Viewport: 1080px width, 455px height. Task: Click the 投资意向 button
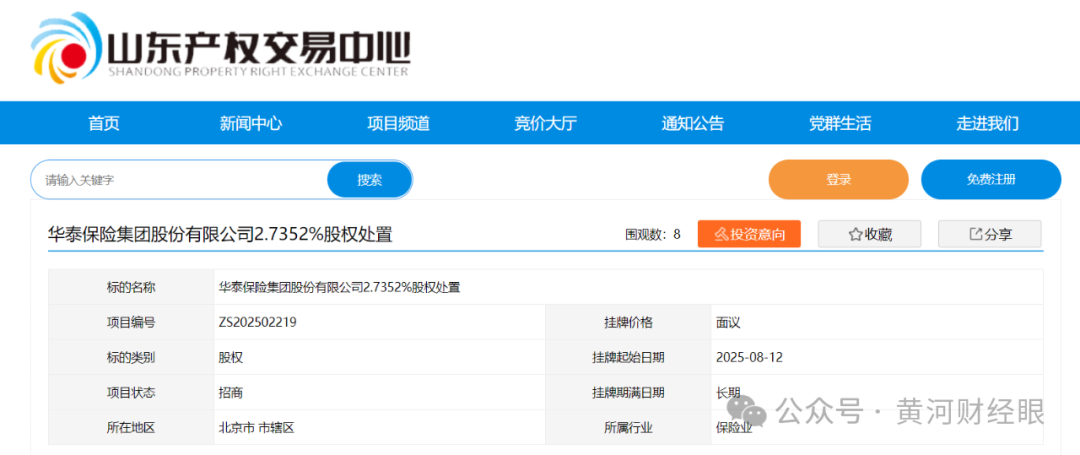coord(749,234)
